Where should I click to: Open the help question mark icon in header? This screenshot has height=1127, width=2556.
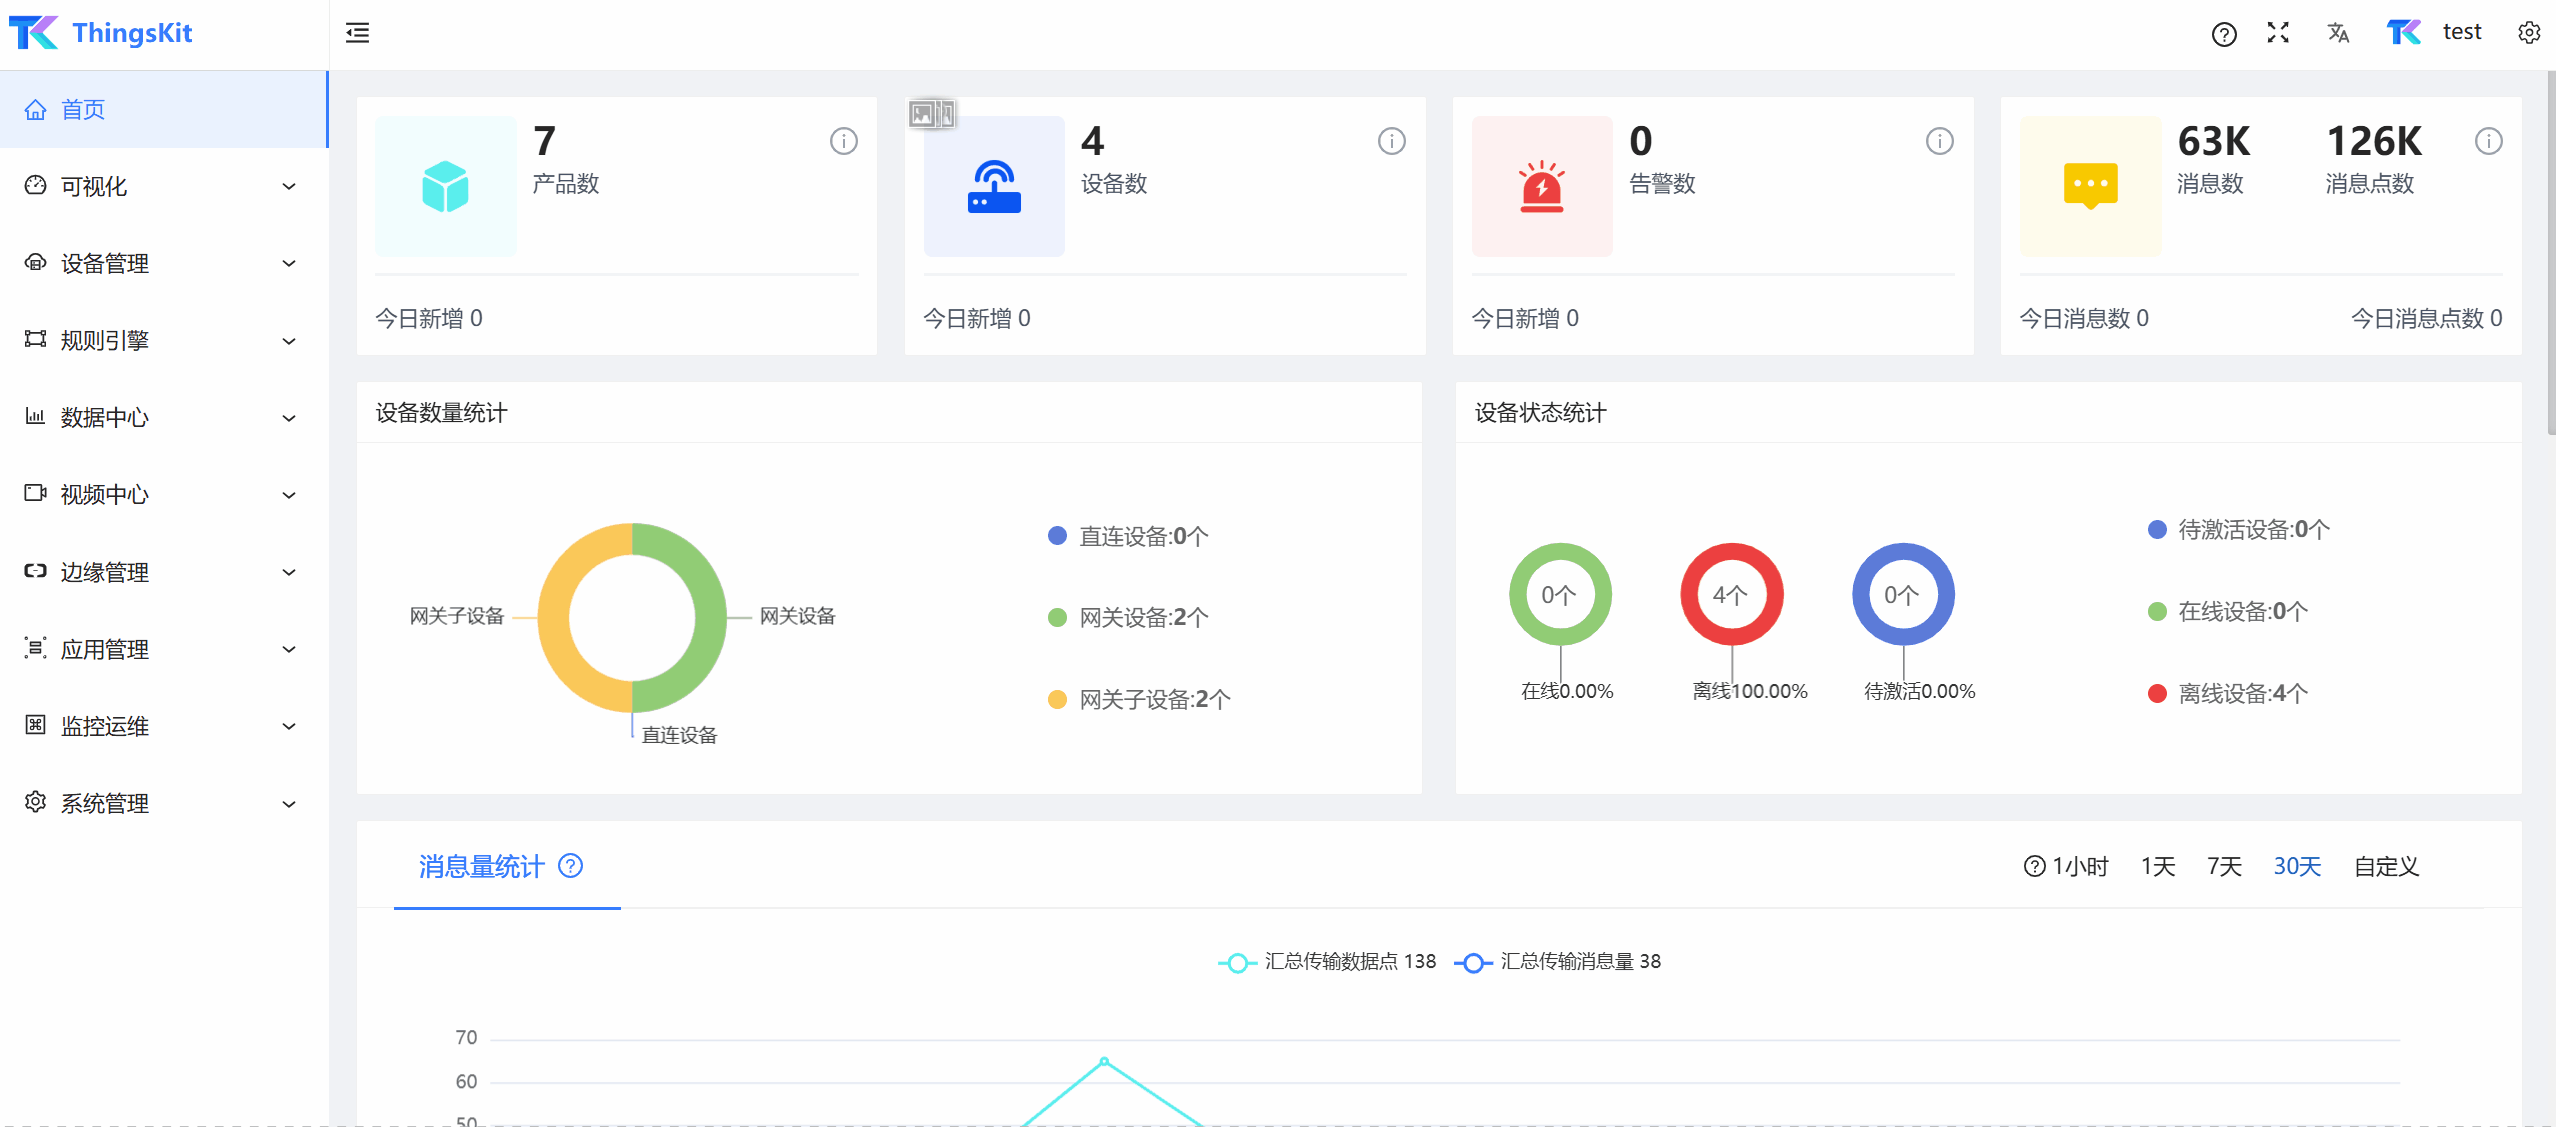(2223, 34)
